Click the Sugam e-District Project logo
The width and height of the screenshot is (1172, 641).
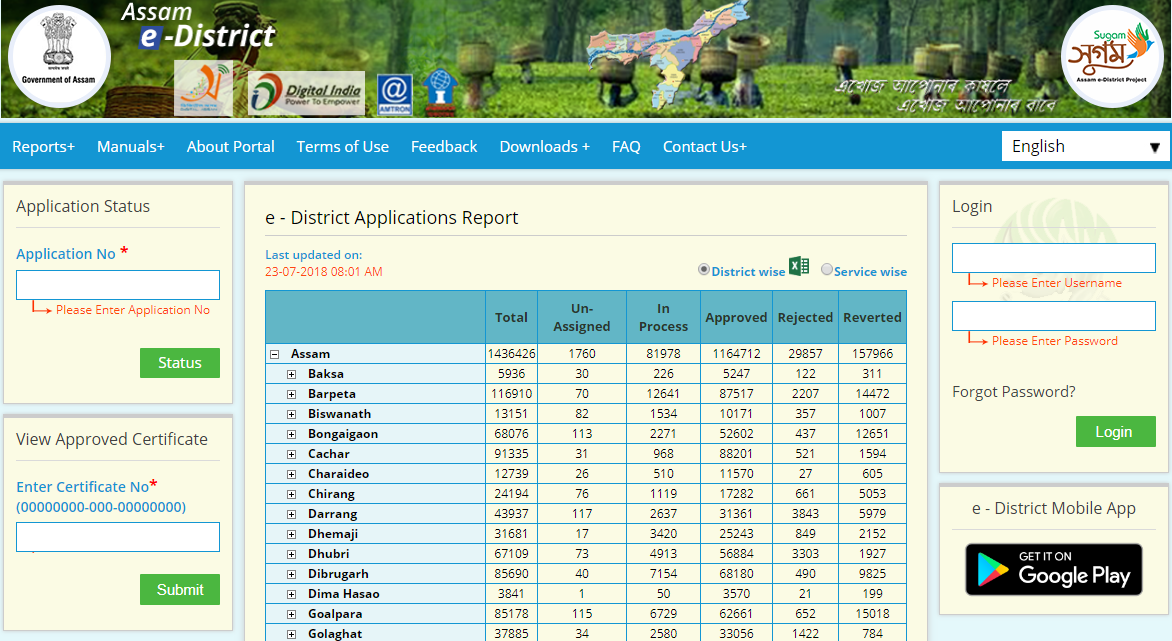pos(1113,57)
